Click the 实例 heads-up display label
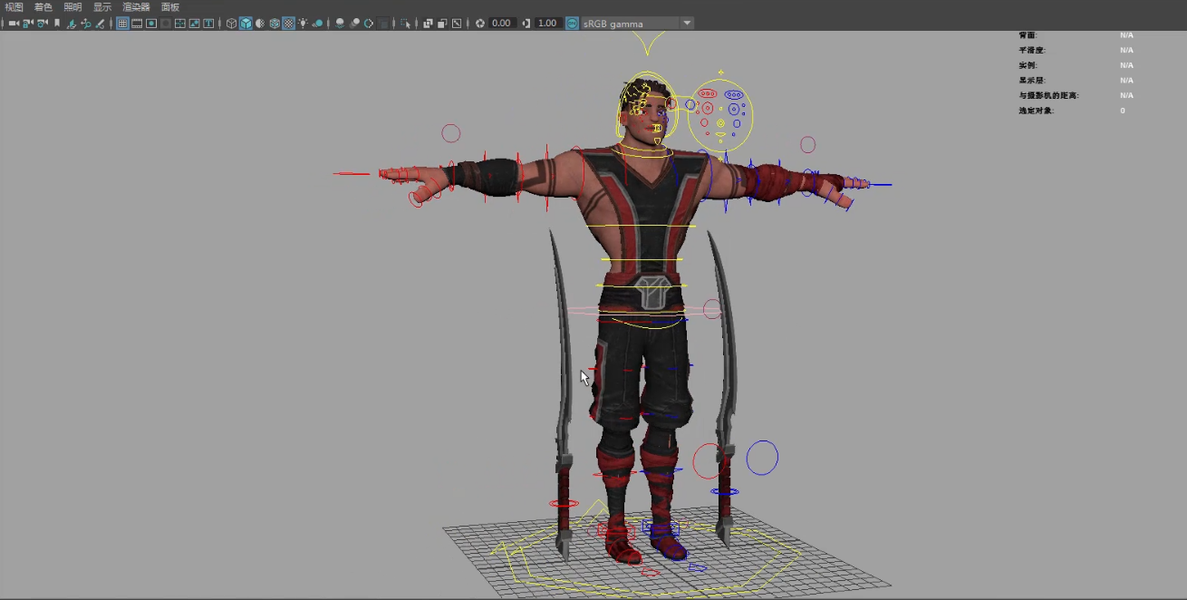Screen dimensions: 1187x600 click(x=1027, y=65)
